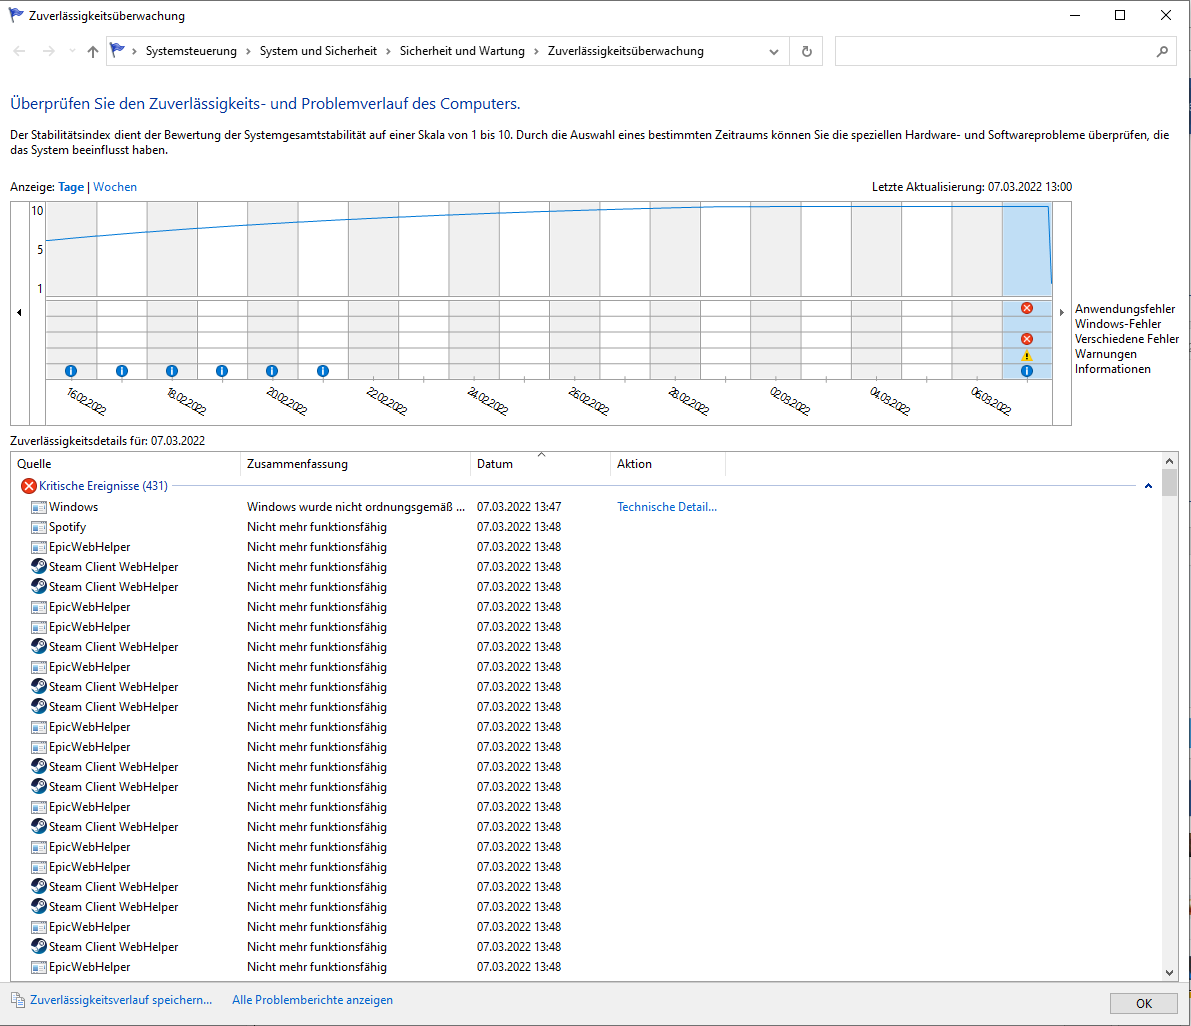Click the window title flag icon
The image size is (1191, 1026).
16,15
